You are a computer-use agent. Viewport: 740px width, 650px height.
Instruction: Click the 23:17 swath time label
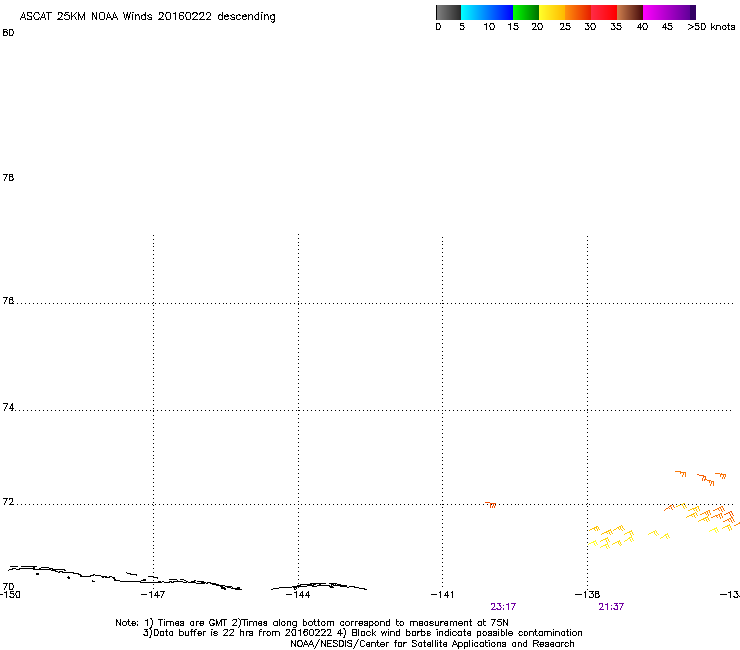point(503,606)
